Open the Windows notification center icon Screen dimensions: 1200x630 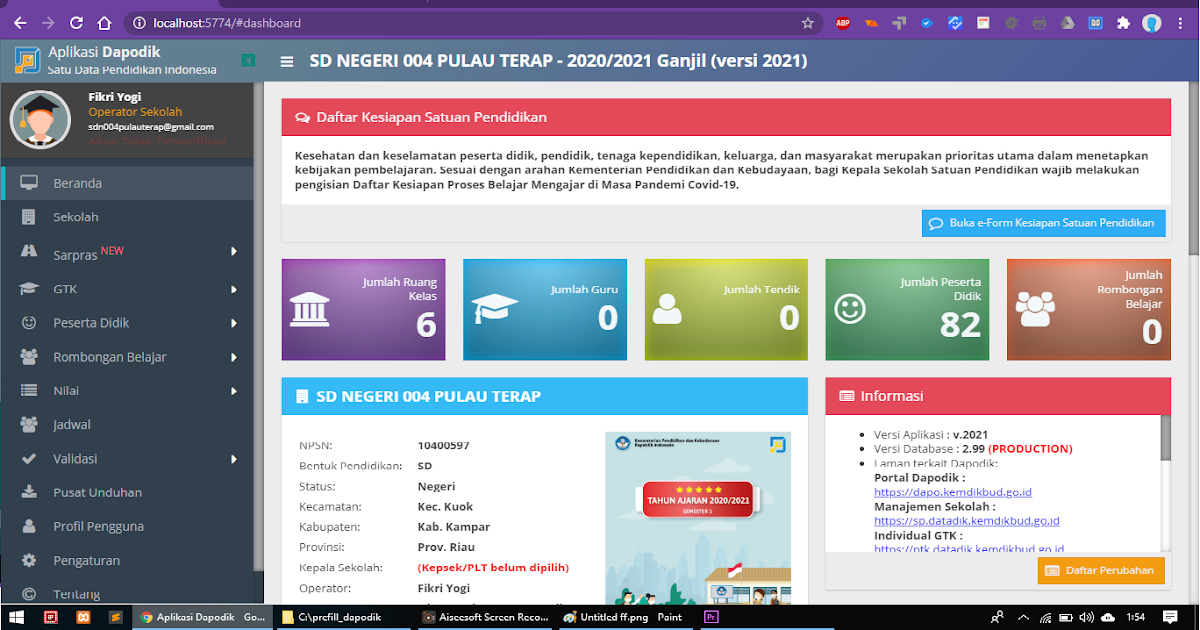1170,617
